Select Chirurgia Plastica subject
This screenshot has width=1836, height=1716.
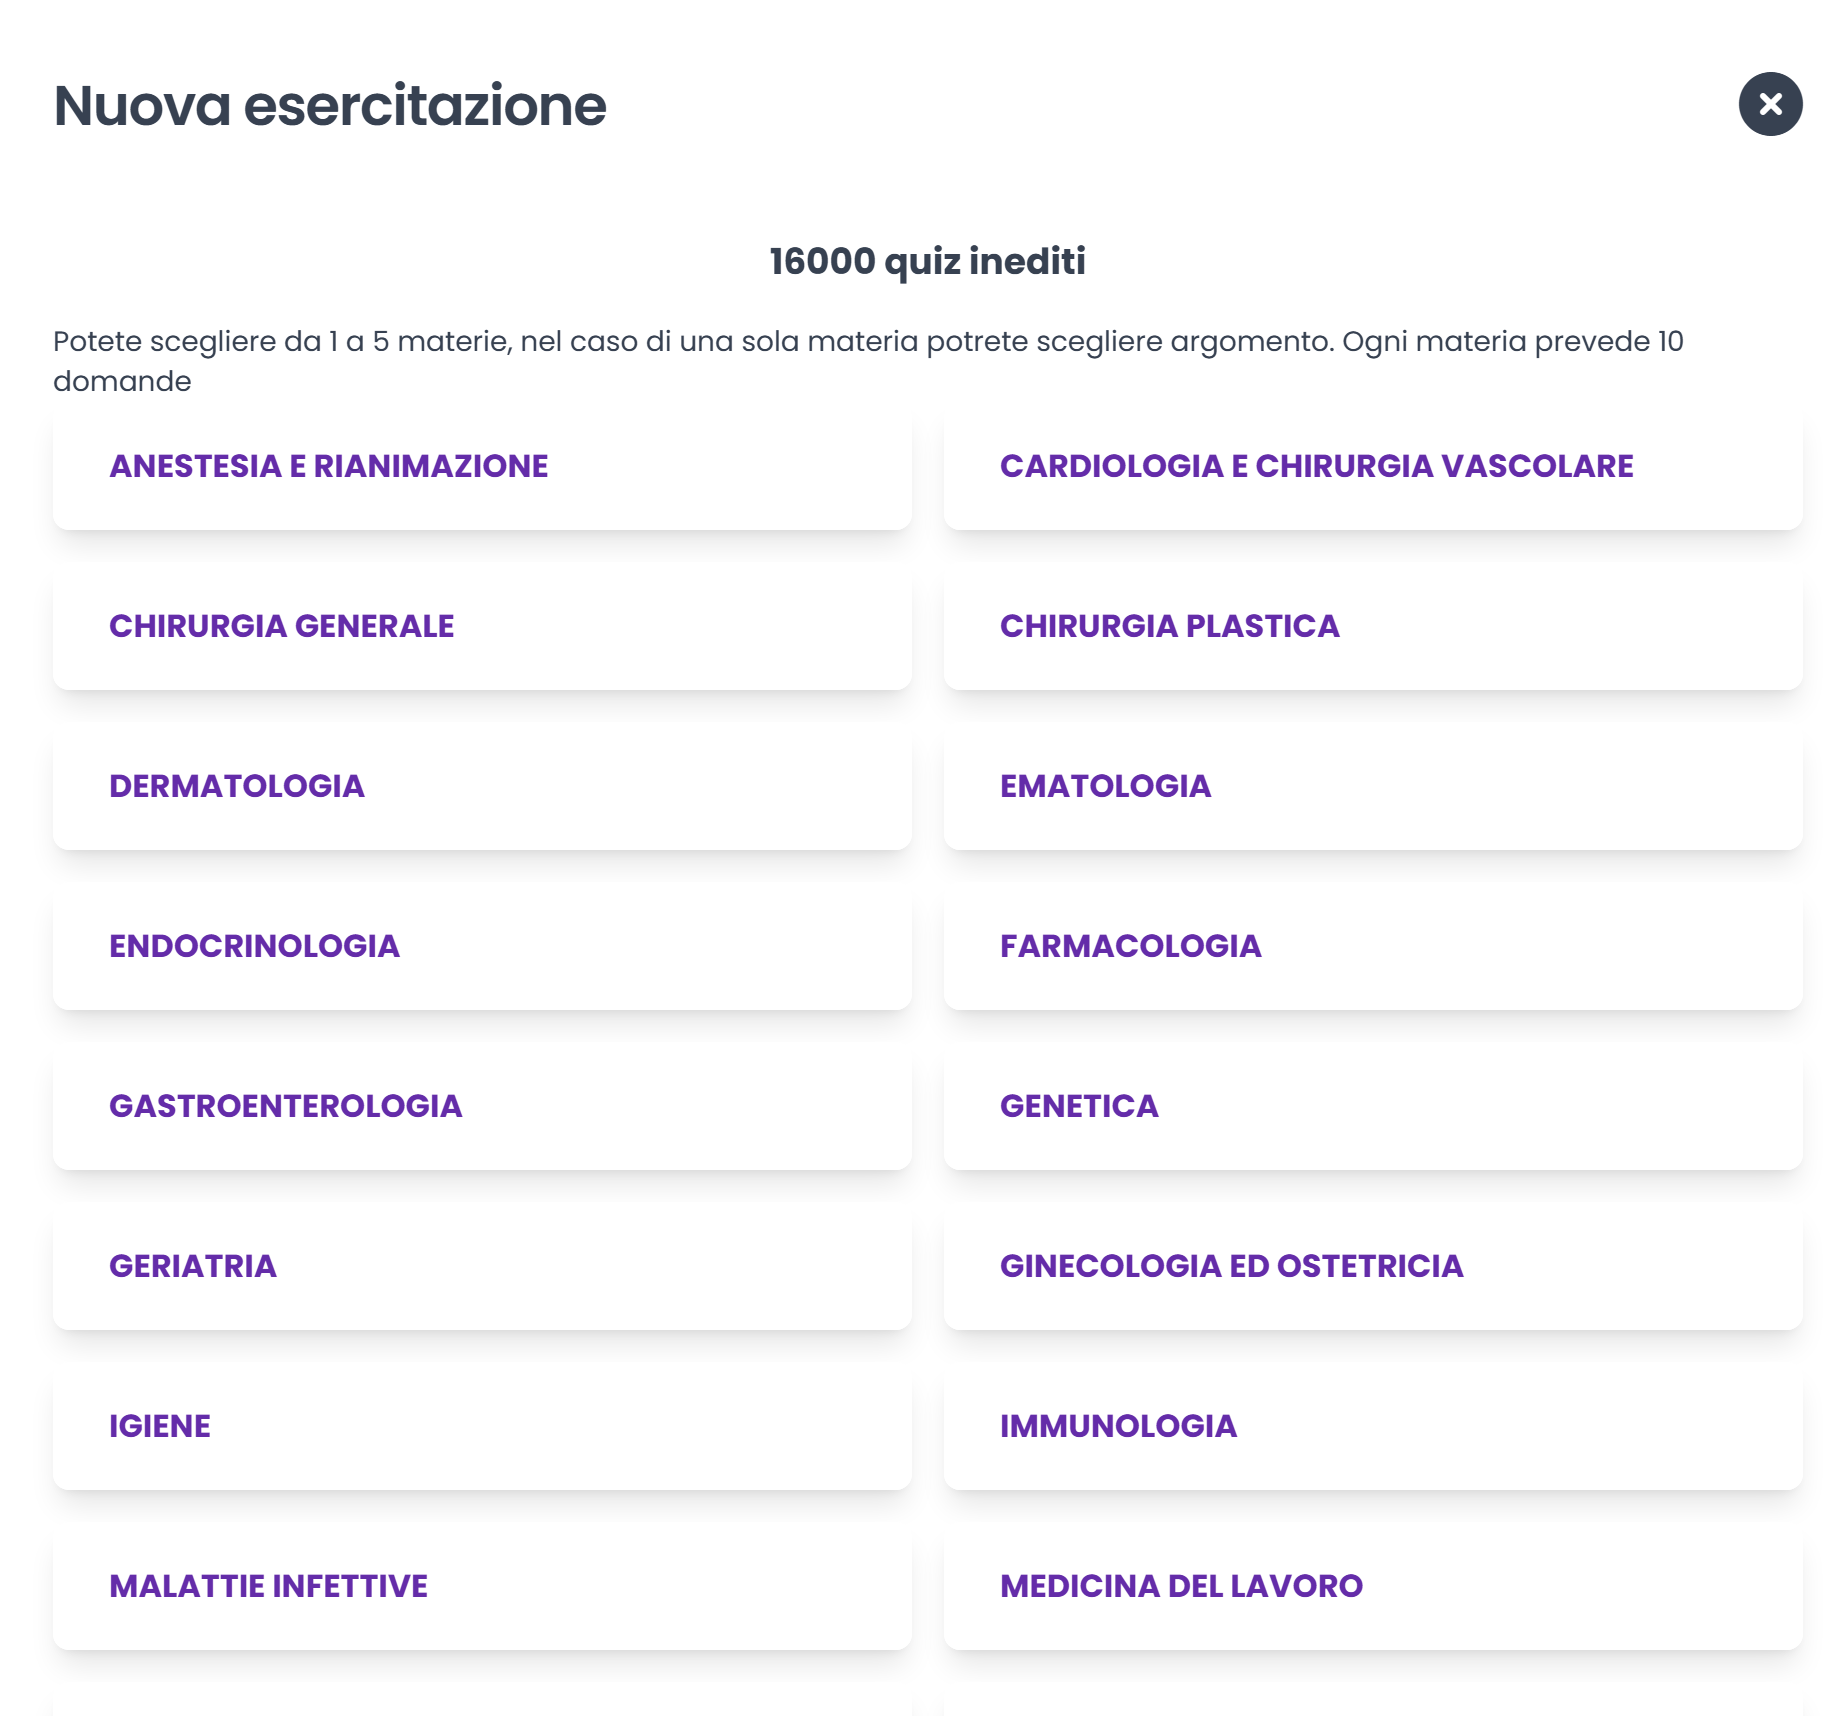pyautogui.click(x=1372, y=627)
